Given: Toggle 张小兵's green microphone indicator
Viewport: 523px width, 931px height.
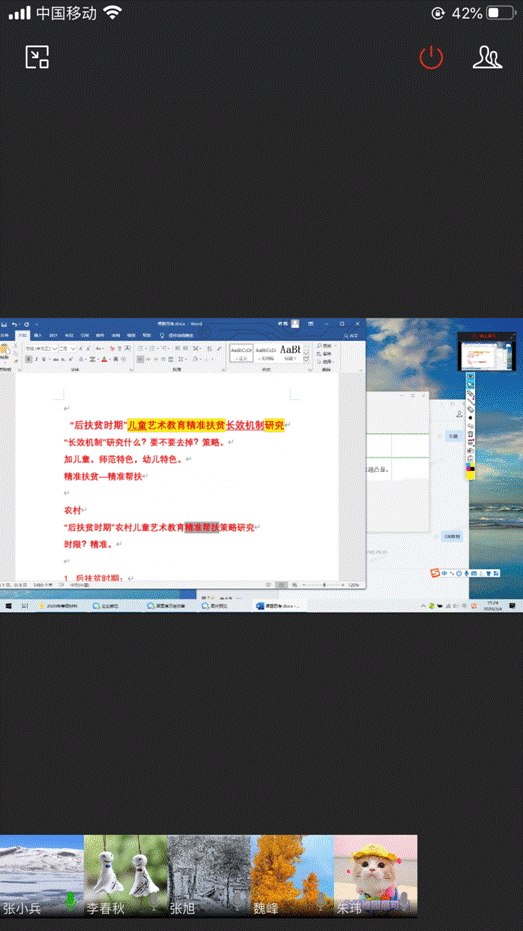Looking at the screenshot, I should [71, 901].
